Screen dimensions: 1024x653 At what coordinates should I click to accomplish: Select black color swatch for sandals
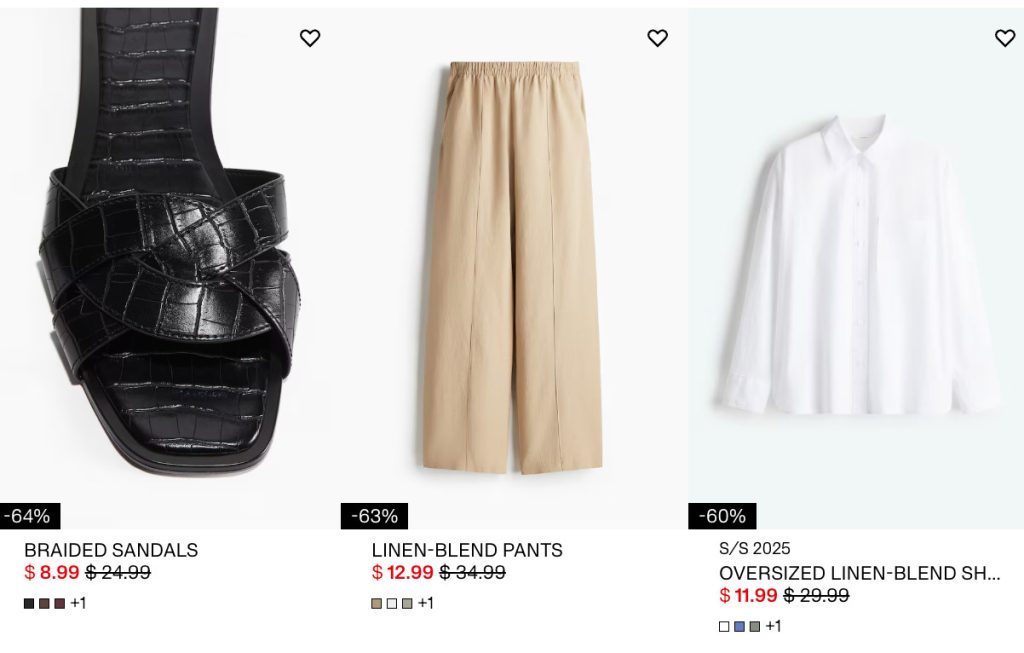[29, 603]
